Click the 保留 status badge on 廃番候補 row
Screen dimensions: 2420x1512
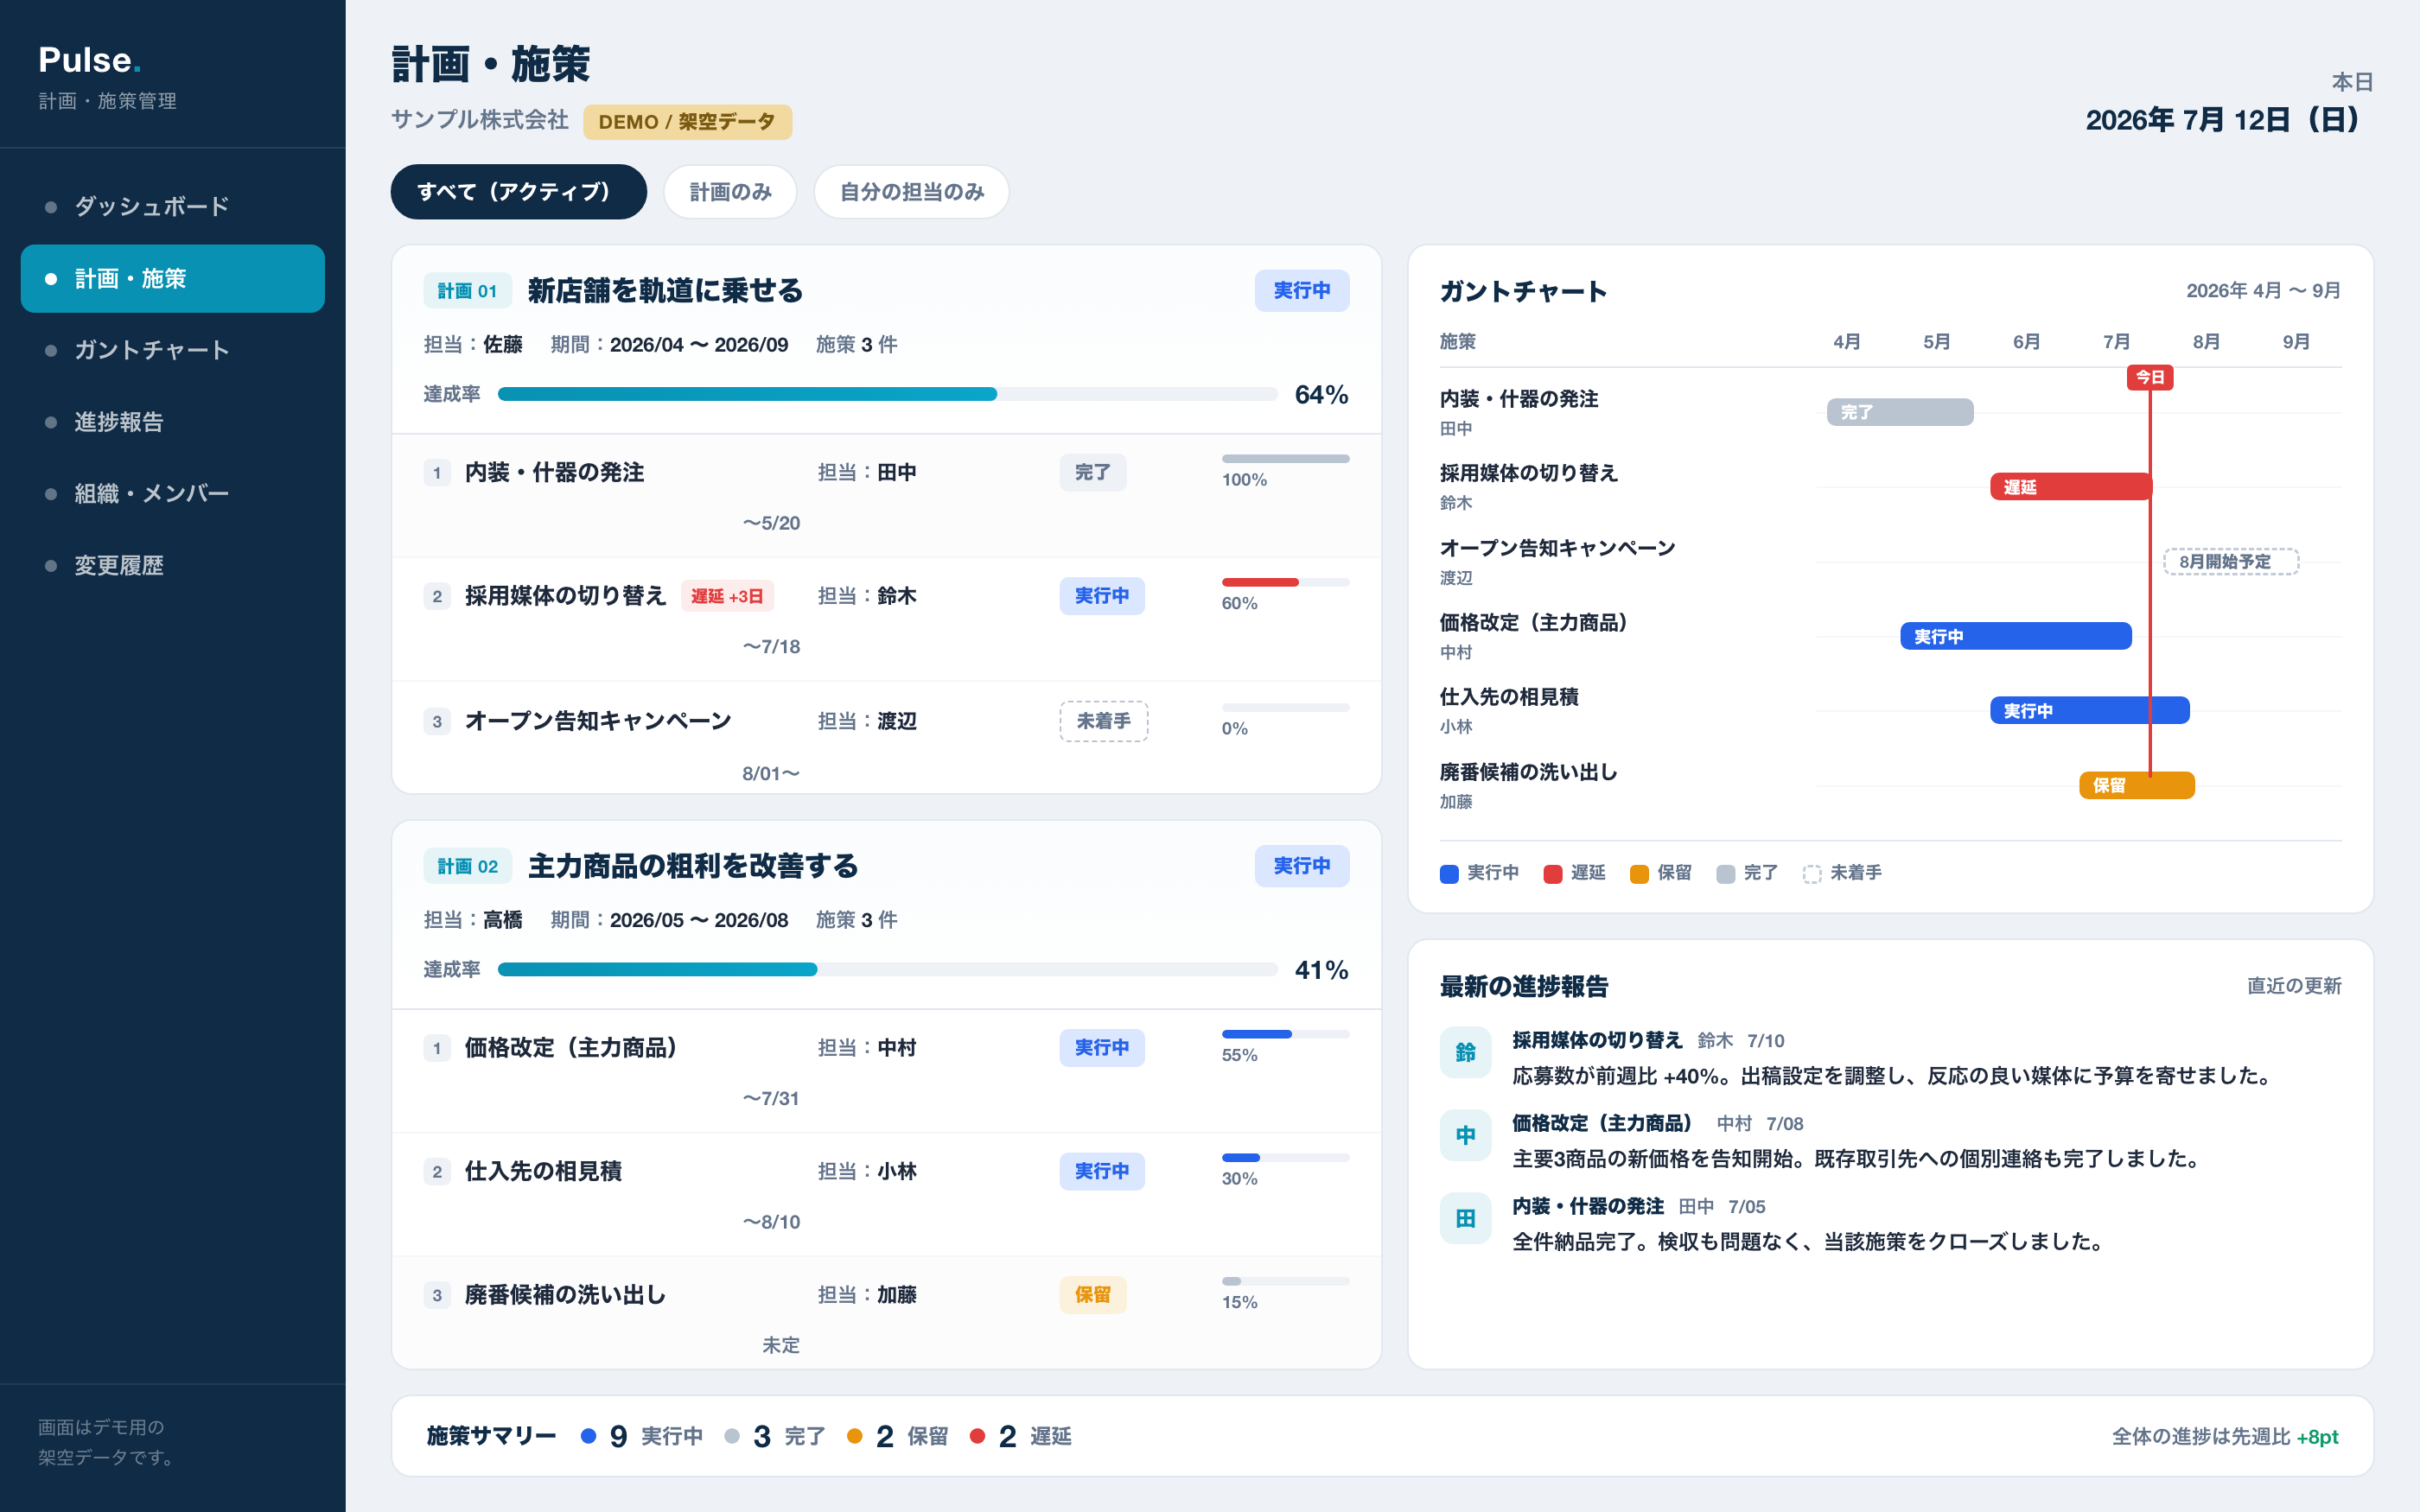point(1092,1295)
